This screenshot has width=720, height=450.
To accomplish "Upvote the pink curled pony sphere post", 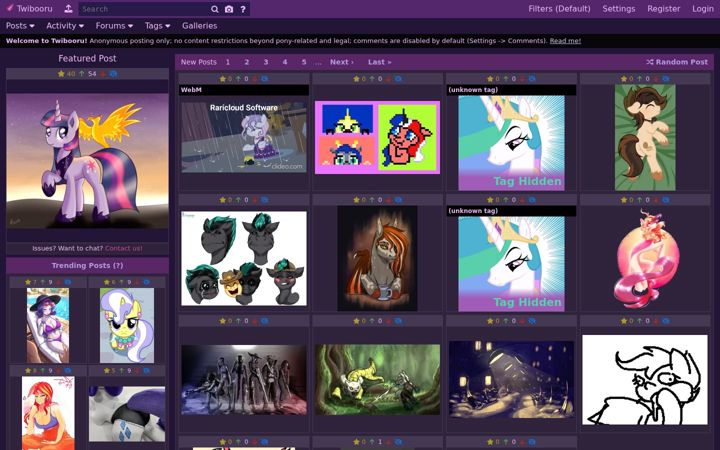I will 640,200.
